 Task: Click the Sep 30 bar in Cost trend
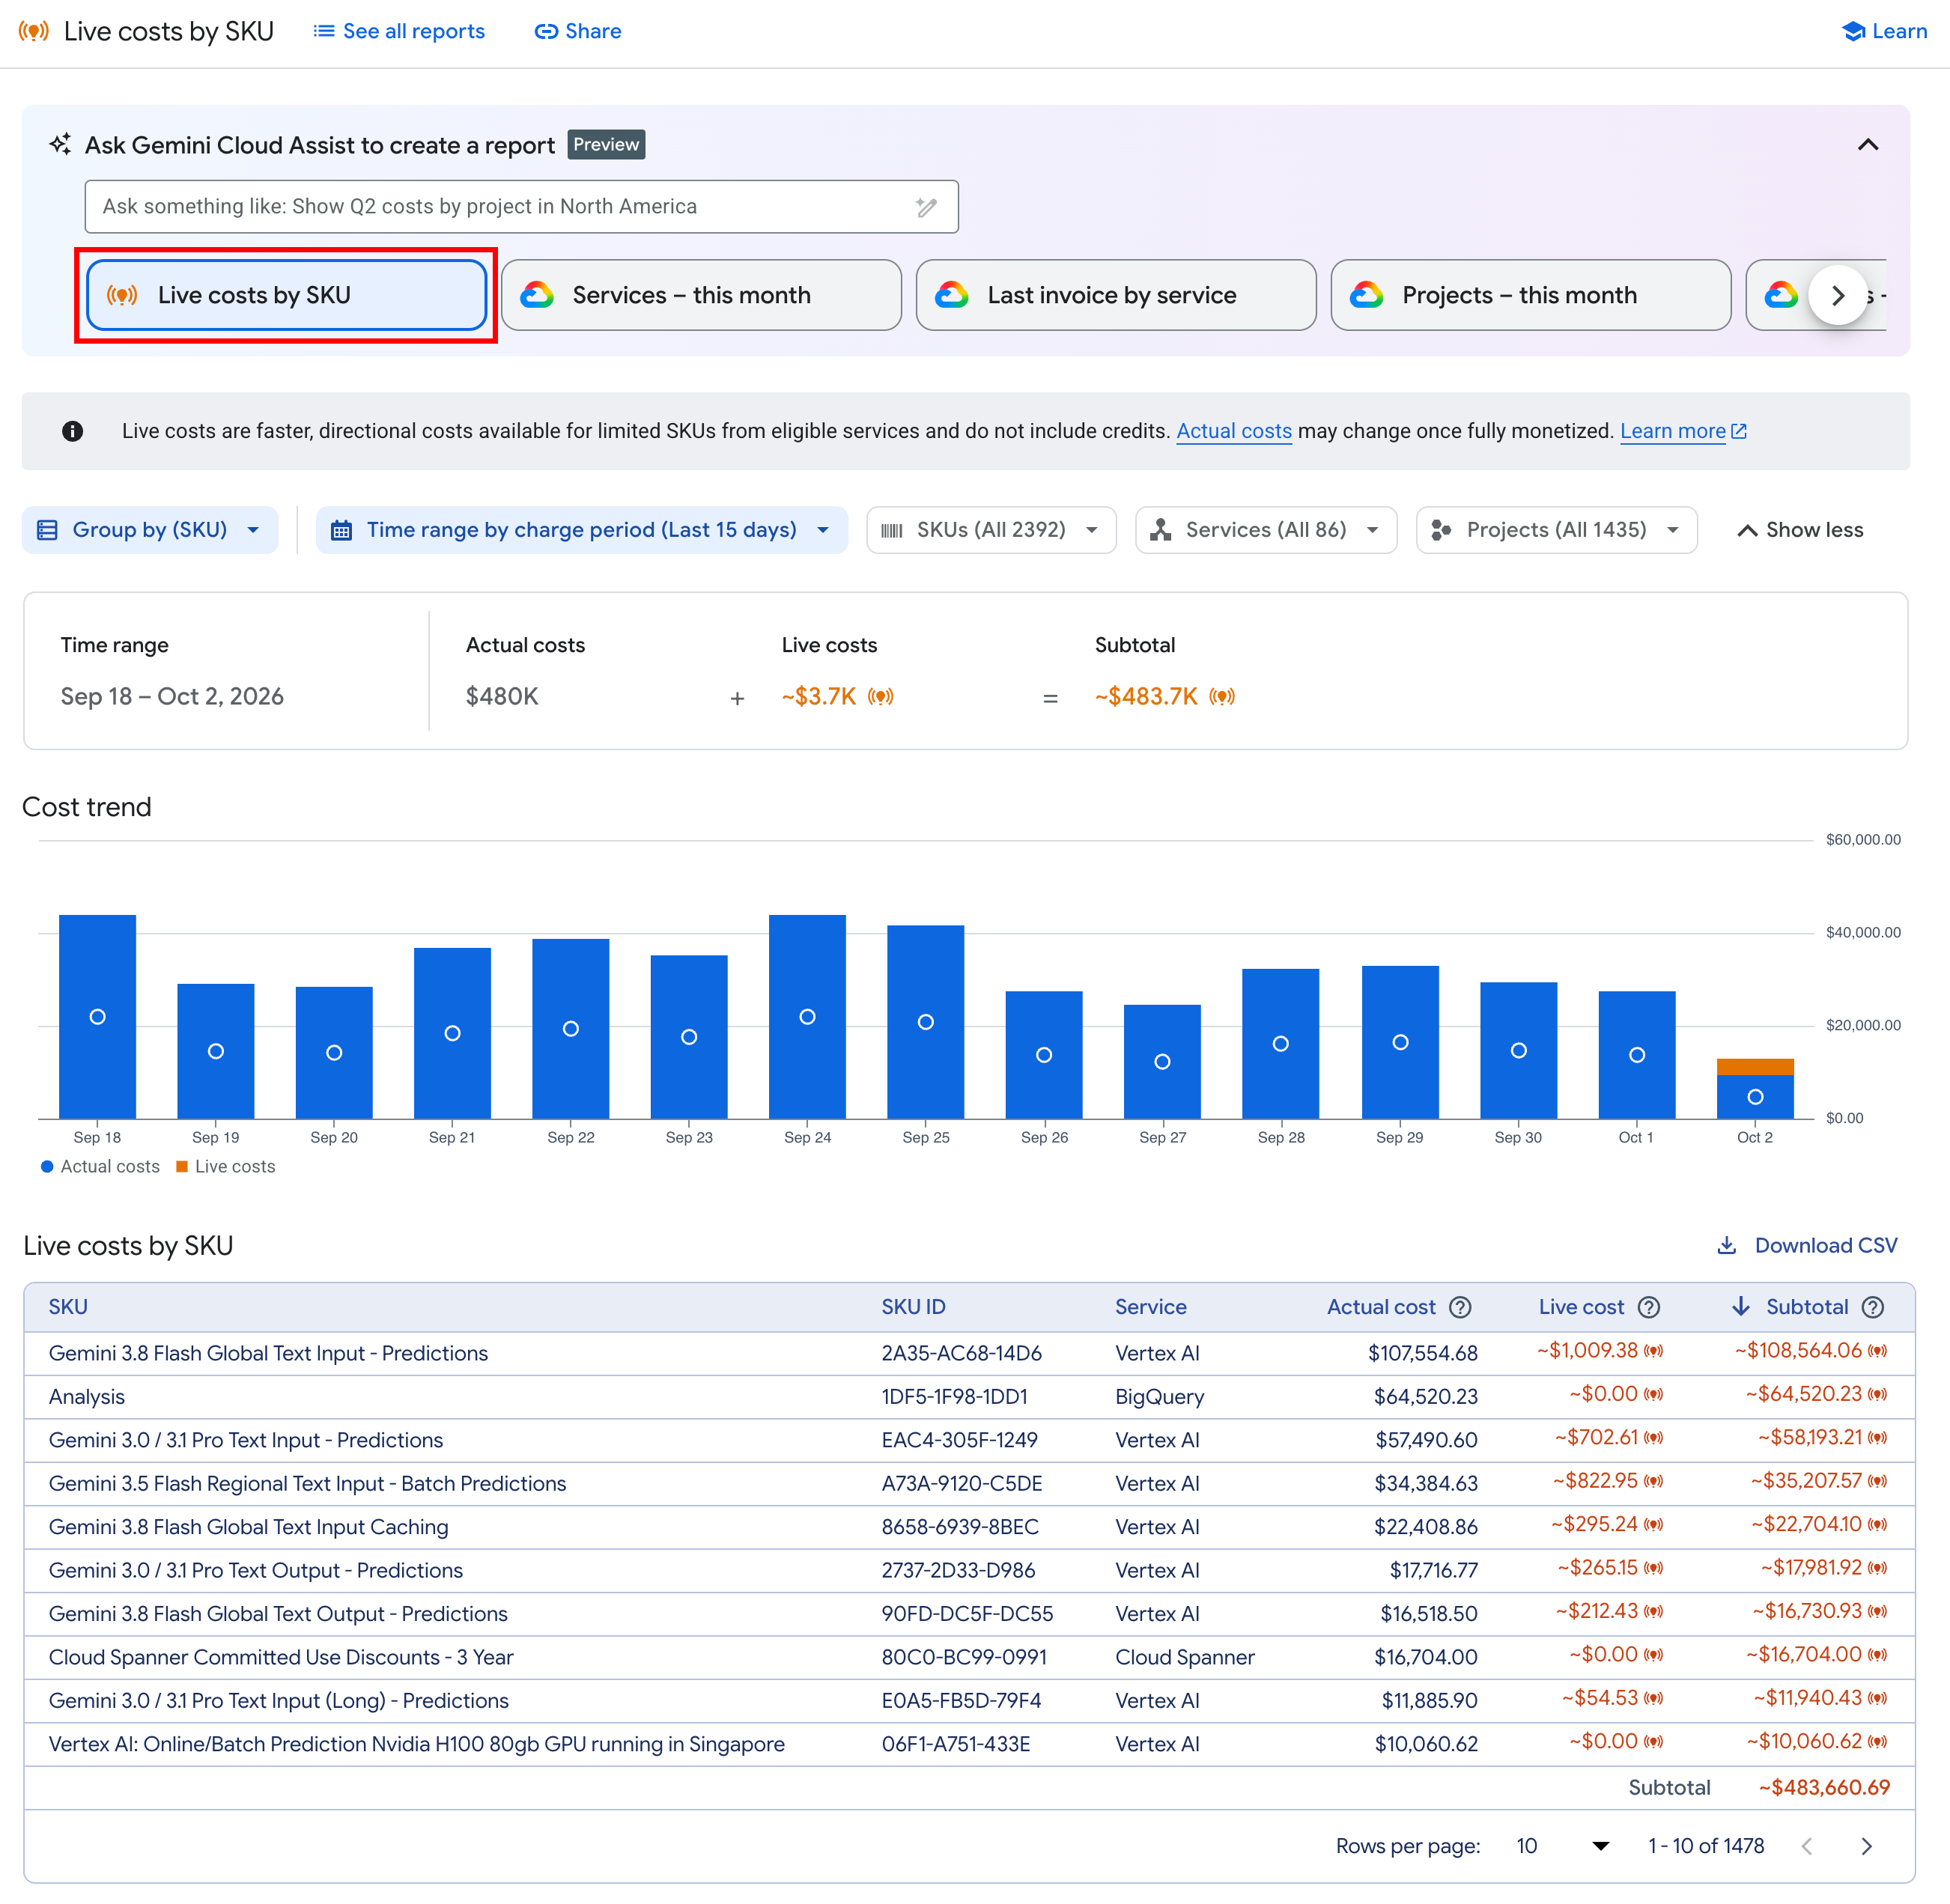(x=1518, y=1050)
